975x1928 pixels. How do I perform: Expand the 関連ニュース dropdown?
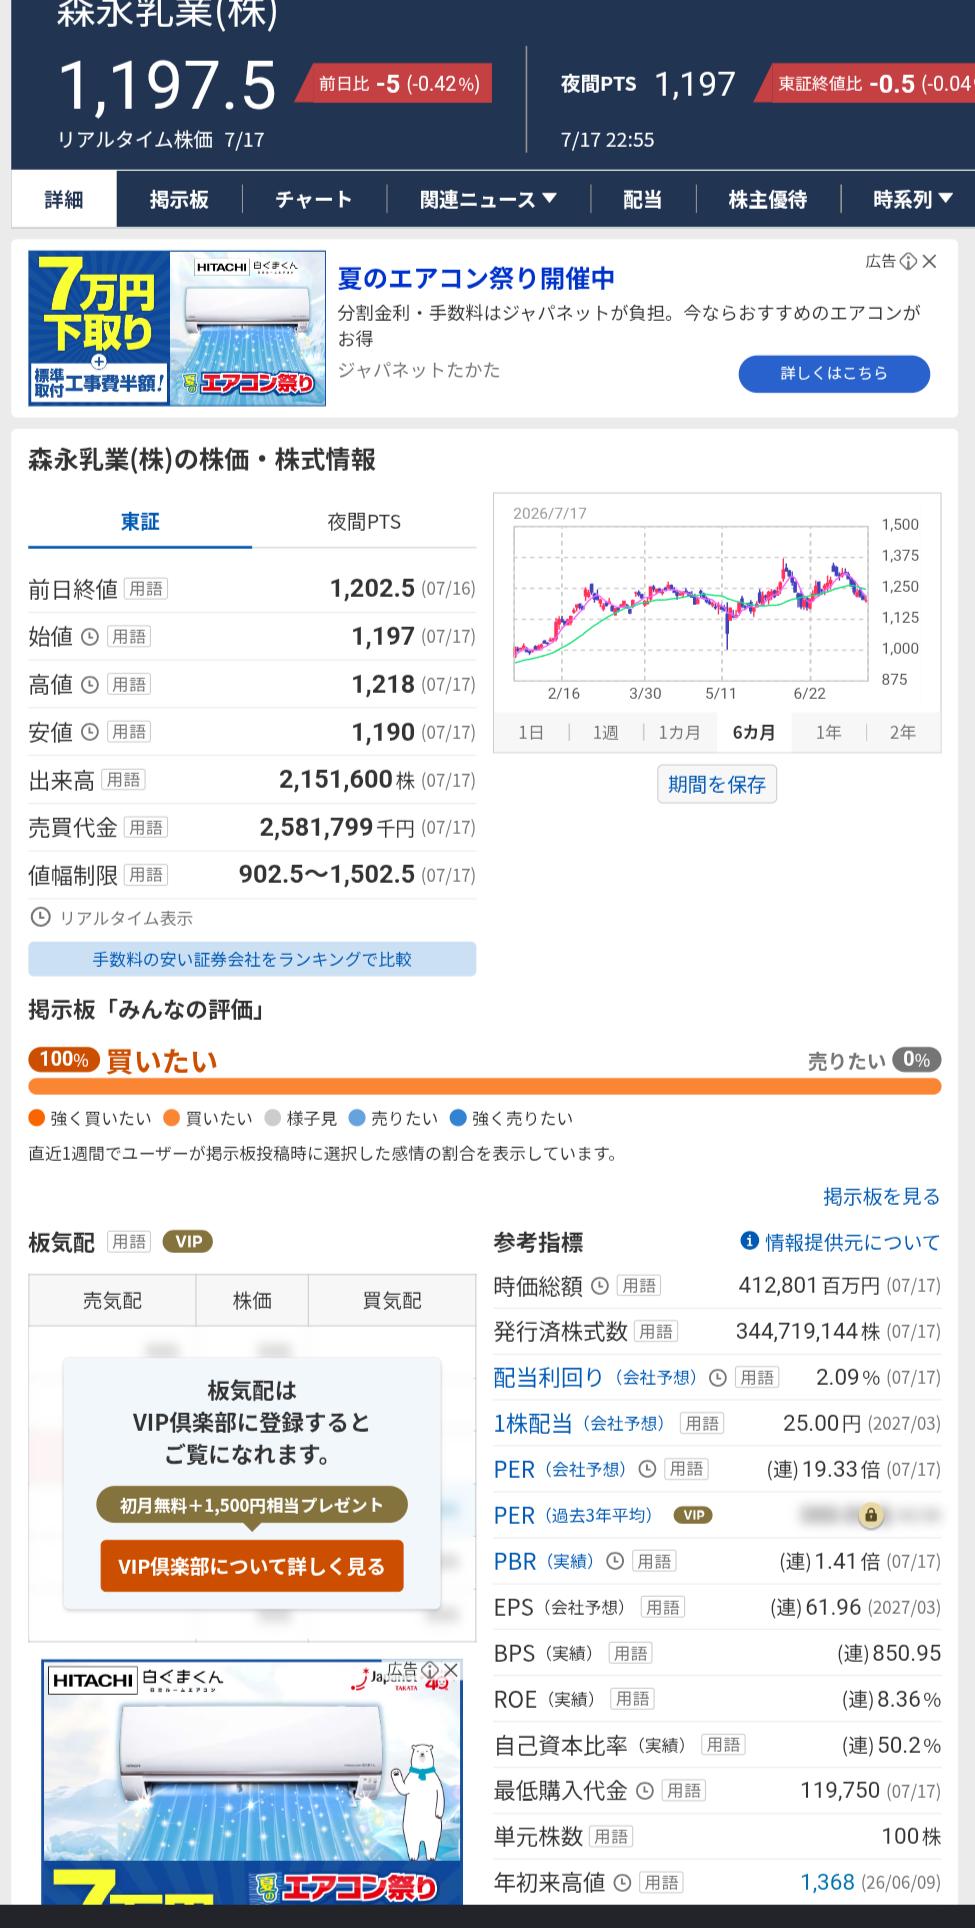(x=488, y=199)
